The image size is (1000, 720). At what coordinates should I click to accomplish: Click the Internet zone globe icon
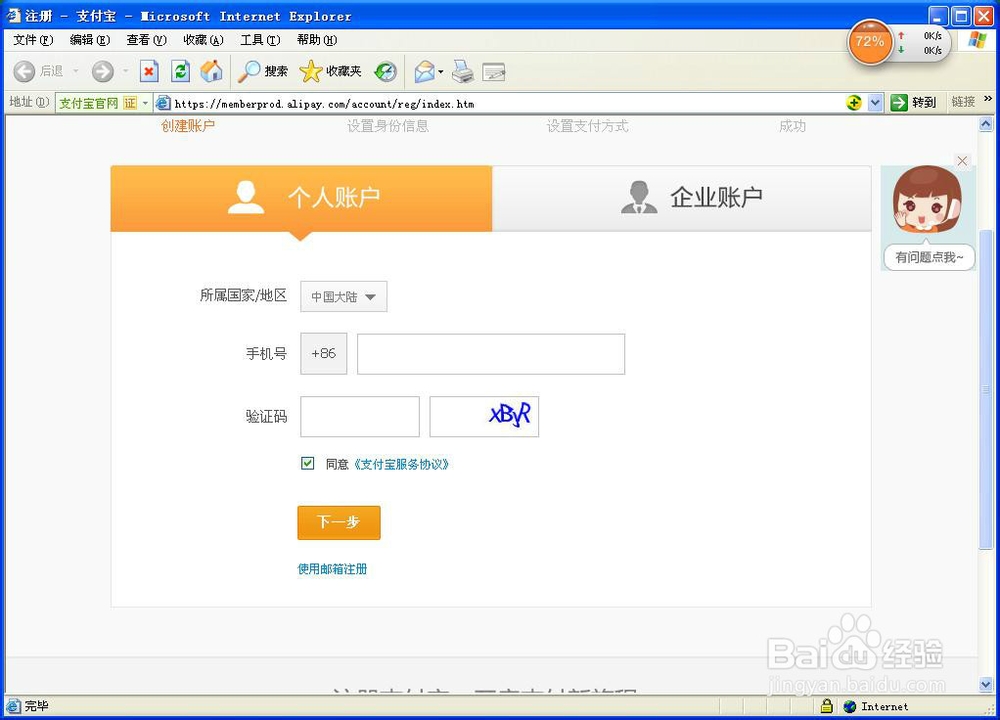point(849,706)
